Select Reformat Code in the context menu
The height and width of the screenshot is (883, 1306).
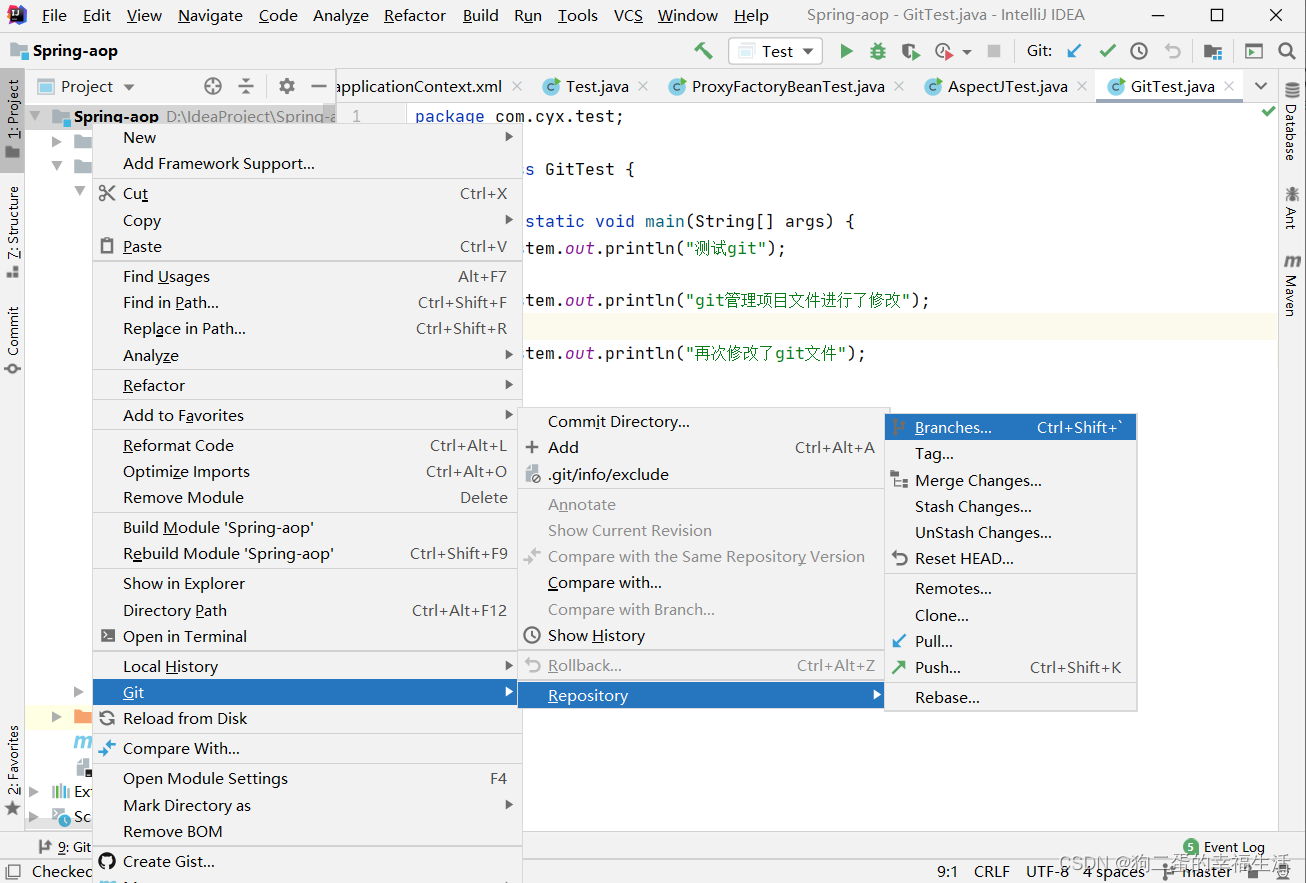(306, 445)
